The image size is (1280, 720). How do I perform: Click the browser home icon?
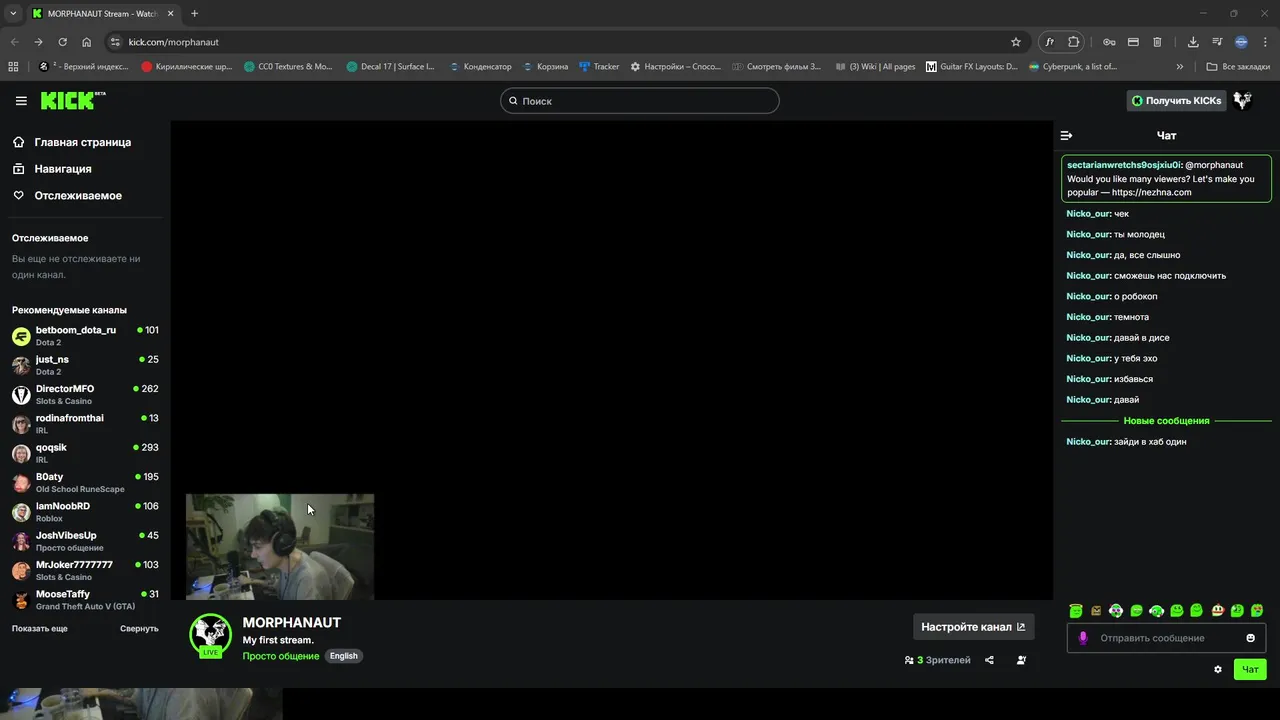[x=87, y=42]
